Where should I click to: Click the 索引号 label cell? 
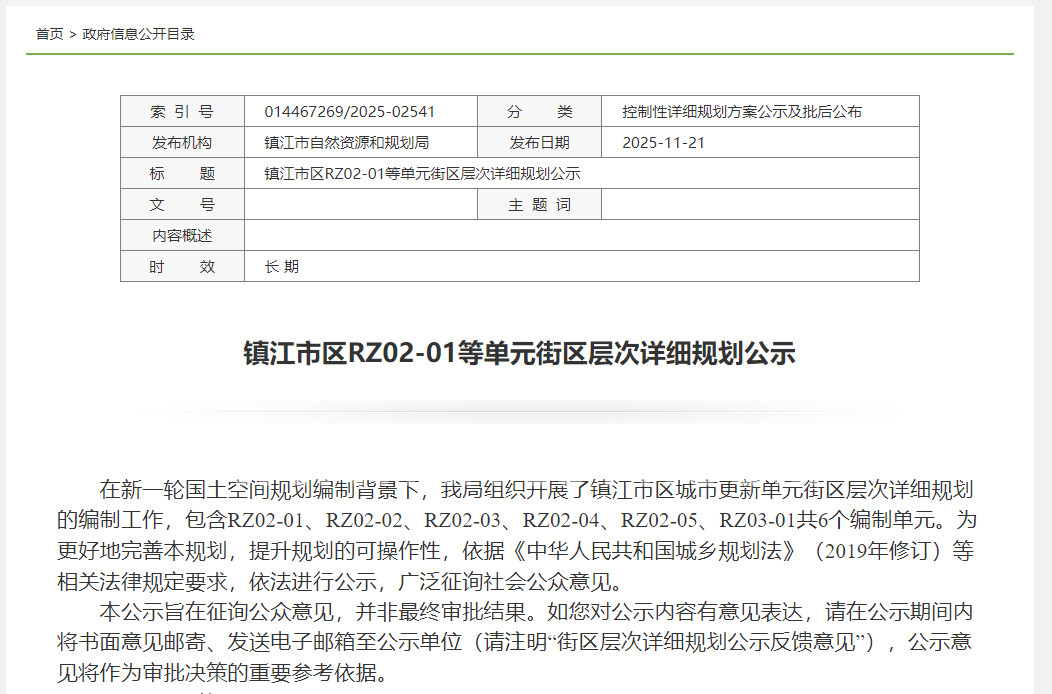[x=182, y=112]
